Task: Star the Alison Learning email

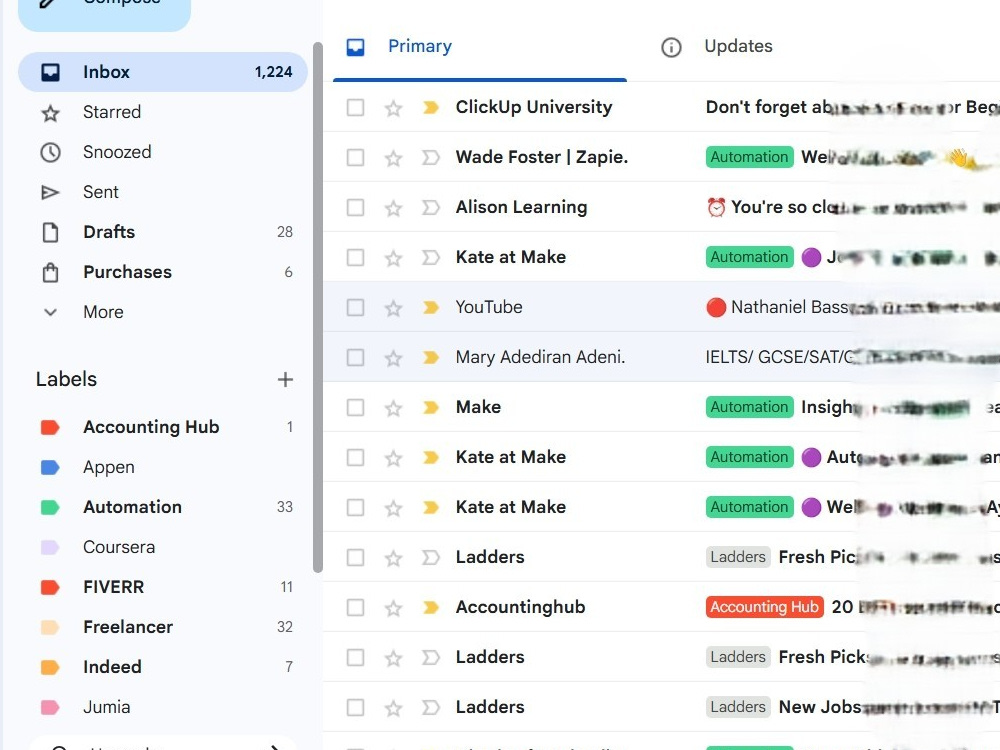Action: click(x=393, y=209)
